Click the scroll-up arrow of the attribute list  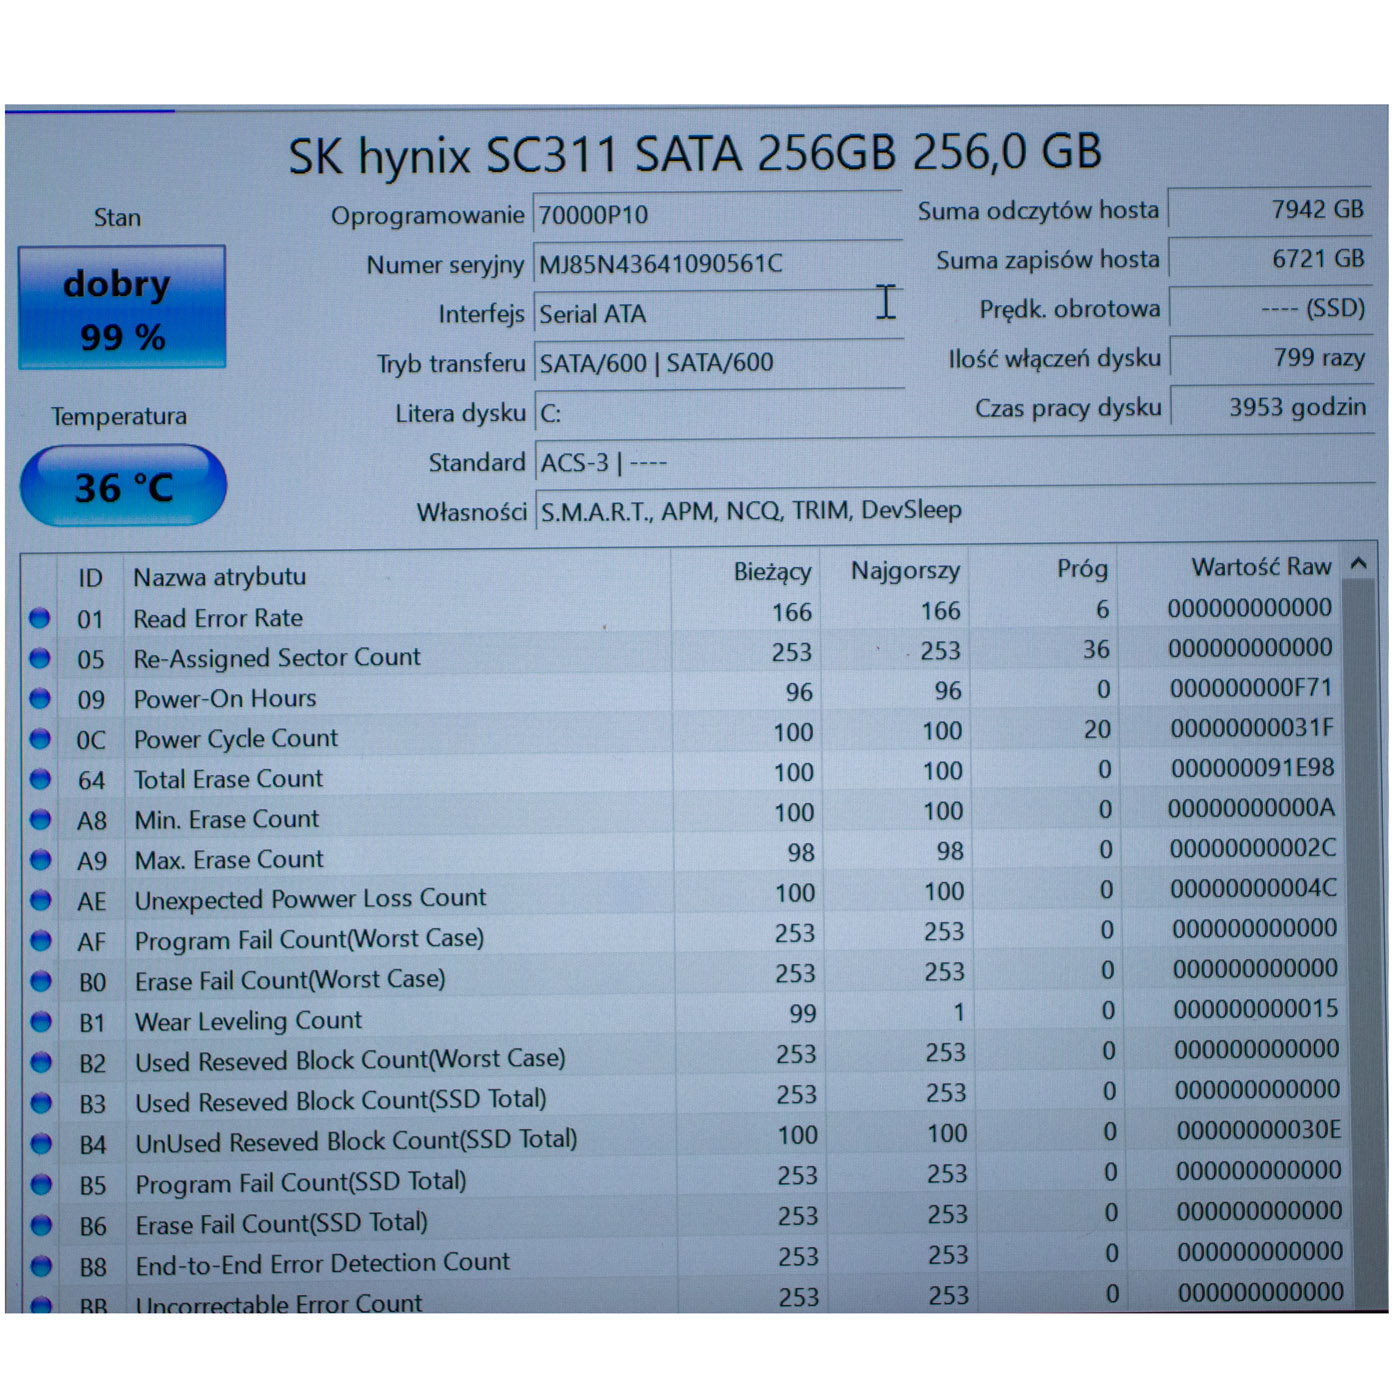pos(1358,564)
